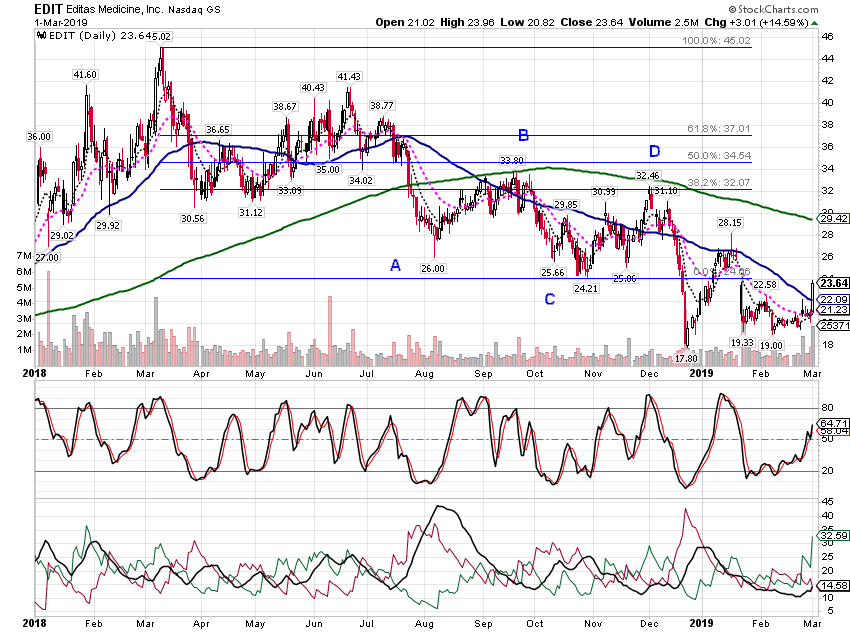Select the 45.02 peak price label
The height and width of the screenshot is (633, 850).
(161, 36)
